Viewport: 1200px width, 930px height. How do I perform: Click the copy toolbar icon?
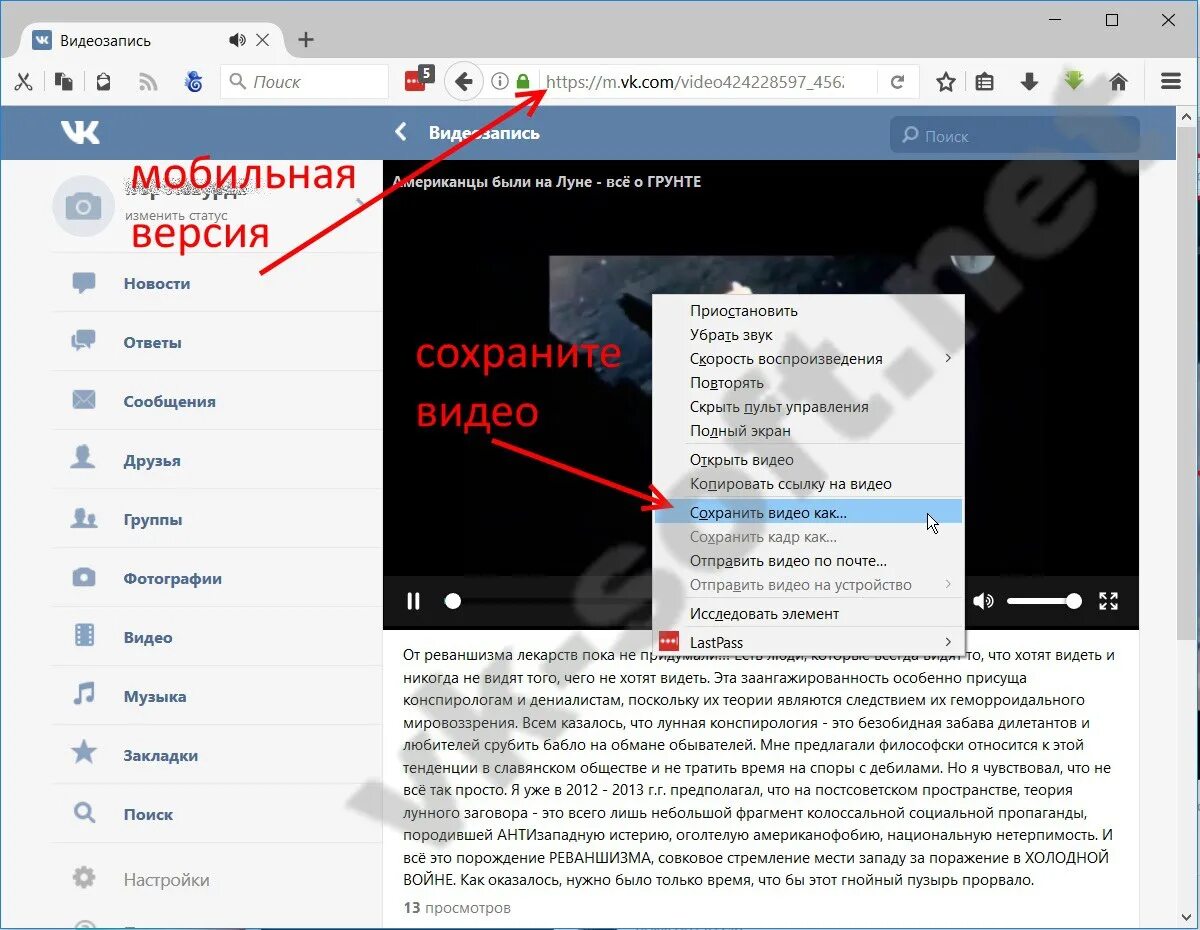[64, 82]
